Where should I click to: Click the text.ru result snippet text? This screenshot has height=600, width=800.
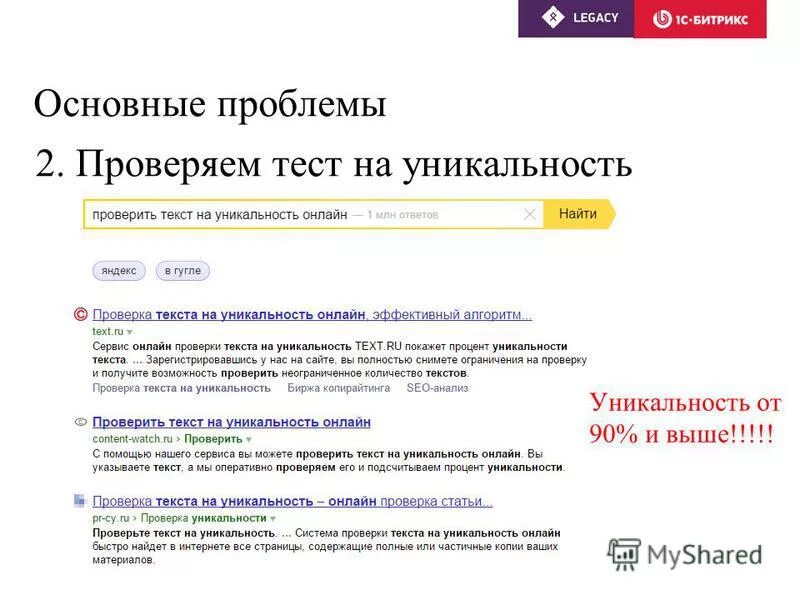(339, 360)
